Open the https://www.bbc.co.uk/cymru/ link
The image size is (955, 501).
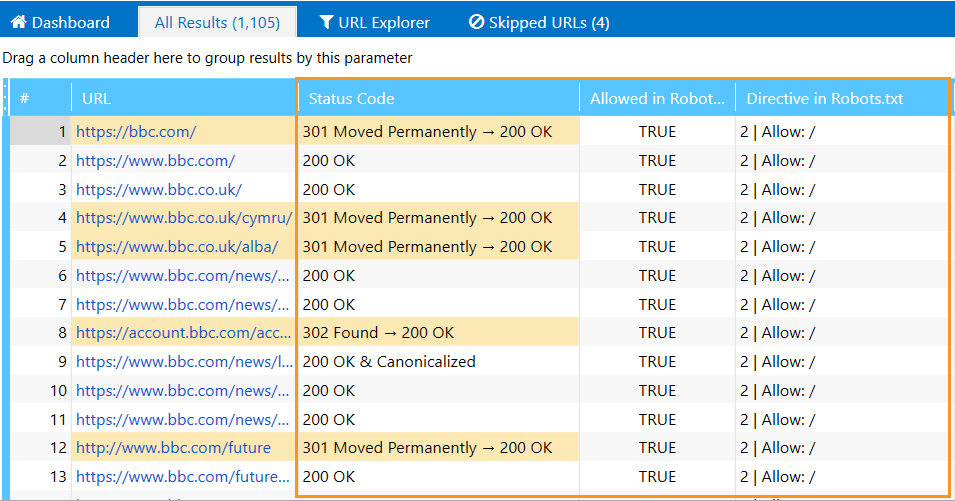coord(184,217)
